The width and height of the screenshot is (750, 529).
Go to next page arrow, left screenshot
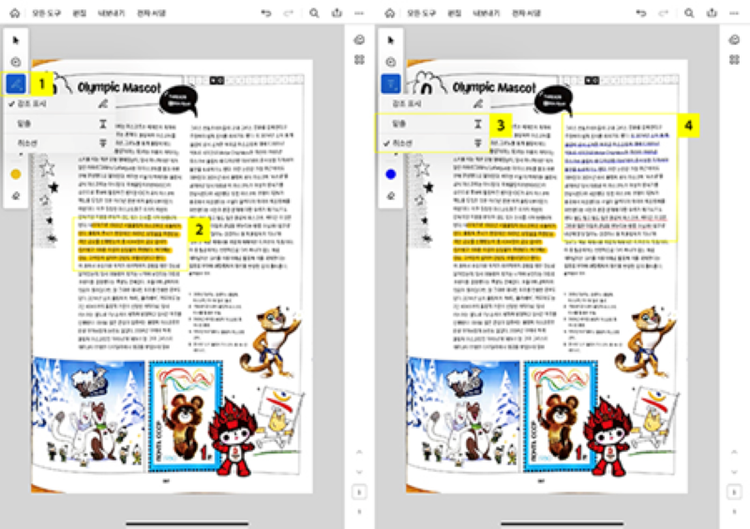(x=359, y=472)
